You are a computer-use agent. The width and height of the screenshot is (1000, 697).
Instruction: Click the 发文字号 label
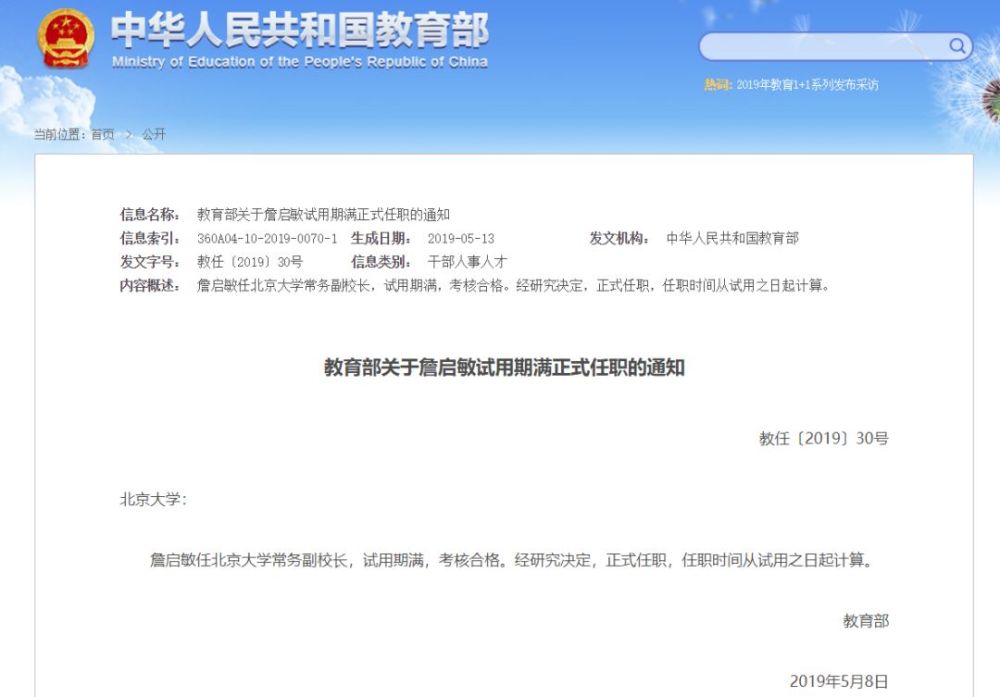(x=150, y=262)
